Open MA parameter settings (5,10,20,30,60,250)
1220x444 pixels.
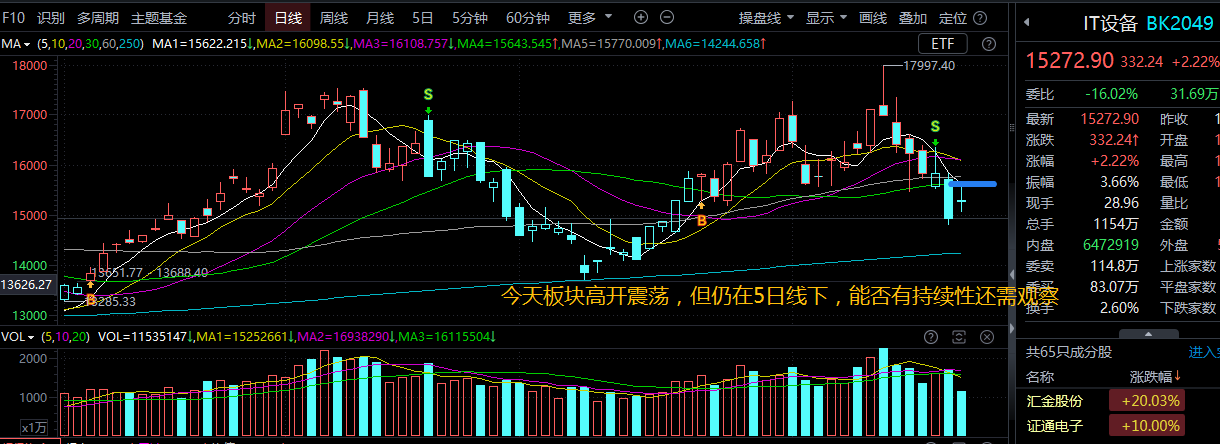coord(90,44)
